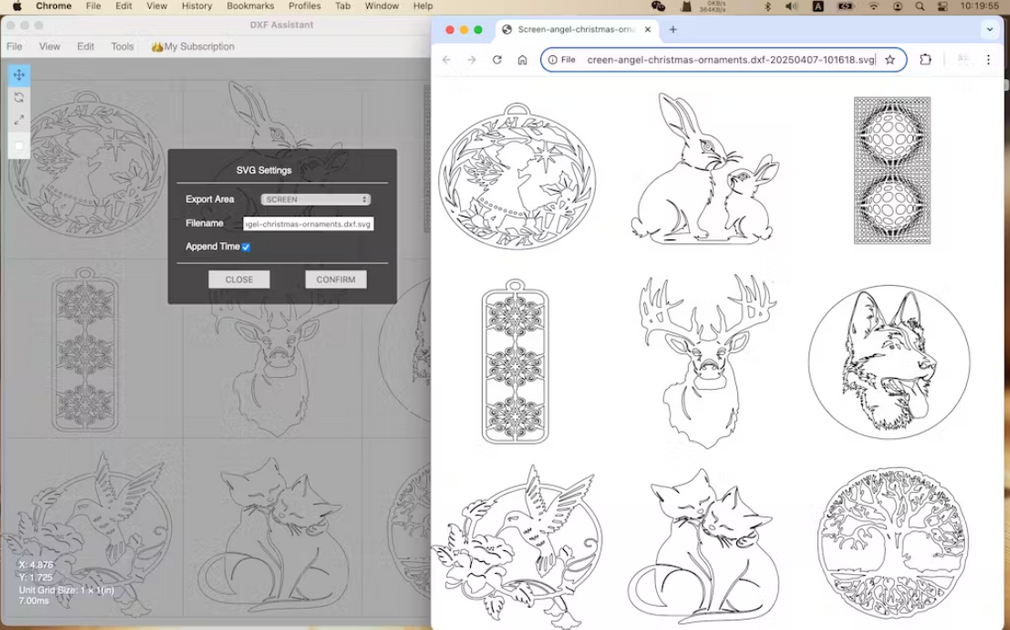Select the Rotate tool with circular arrows icon
Image resolution: width=1010 pixels, height=630 pixels.
tap(18, 97)
